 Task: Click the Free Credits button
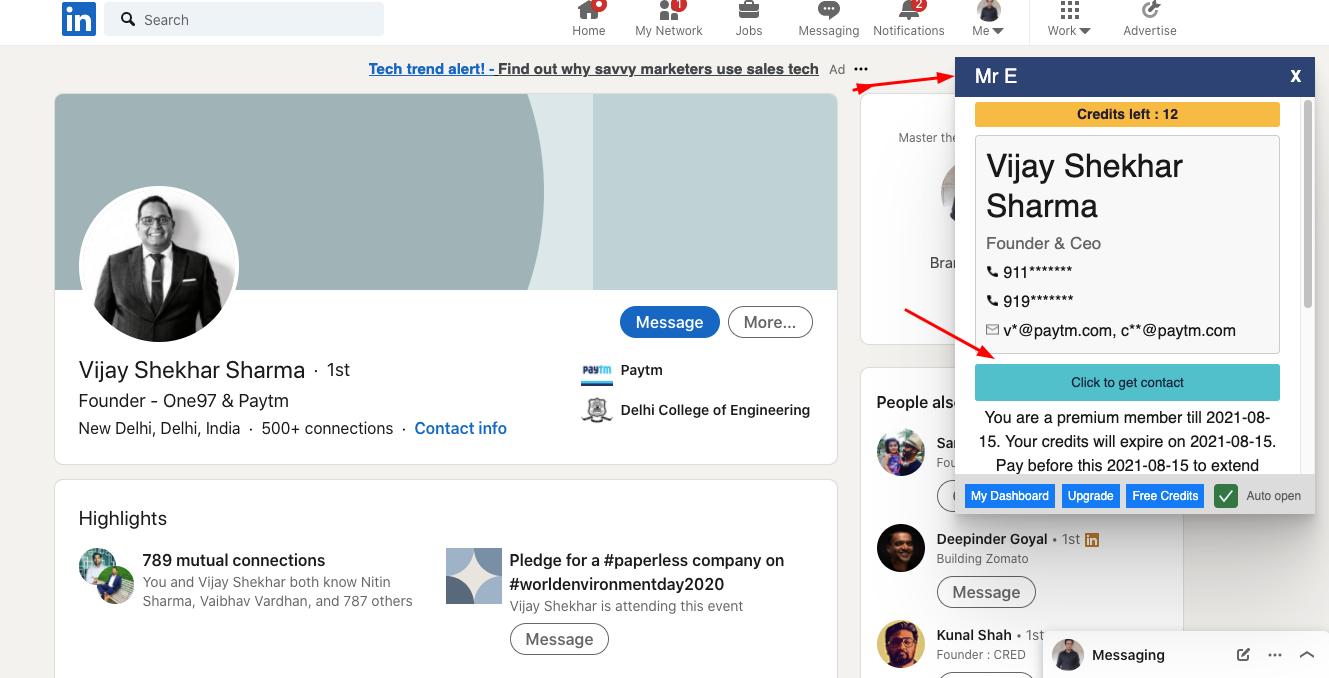coord(1165,496)
